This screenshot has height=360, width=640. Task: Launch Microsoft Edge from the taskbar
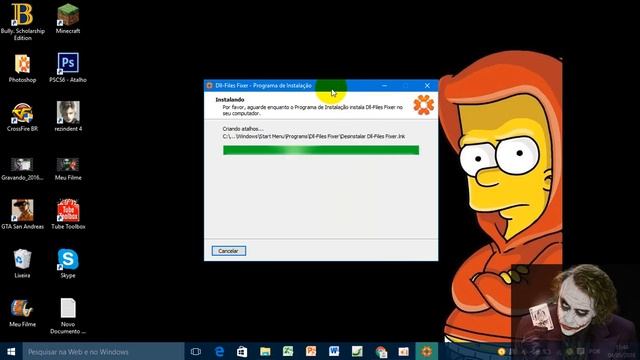coord(219,351)
